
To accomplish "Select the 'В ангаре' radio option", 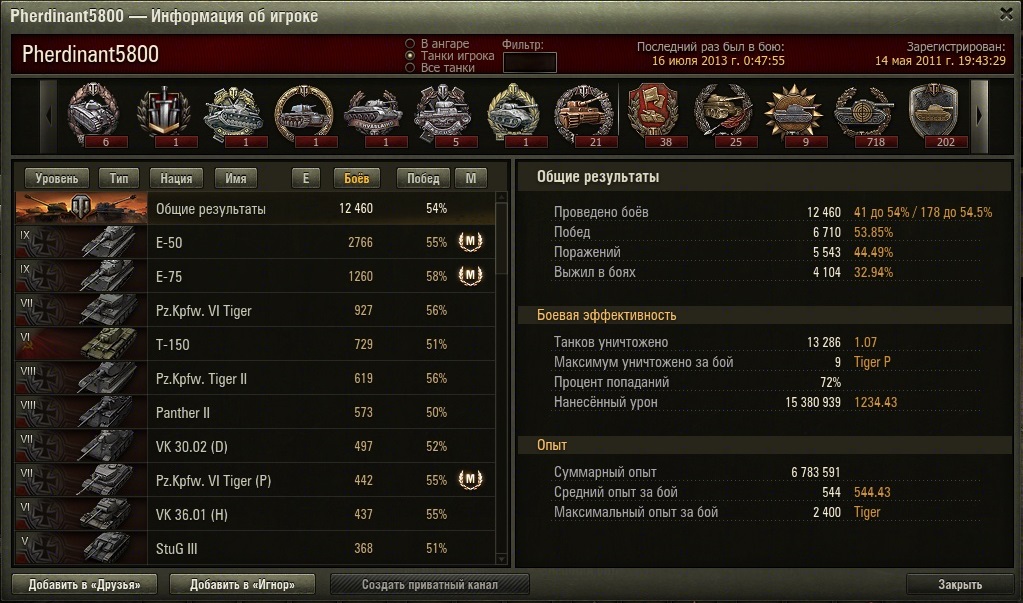I will coord(410,44).
